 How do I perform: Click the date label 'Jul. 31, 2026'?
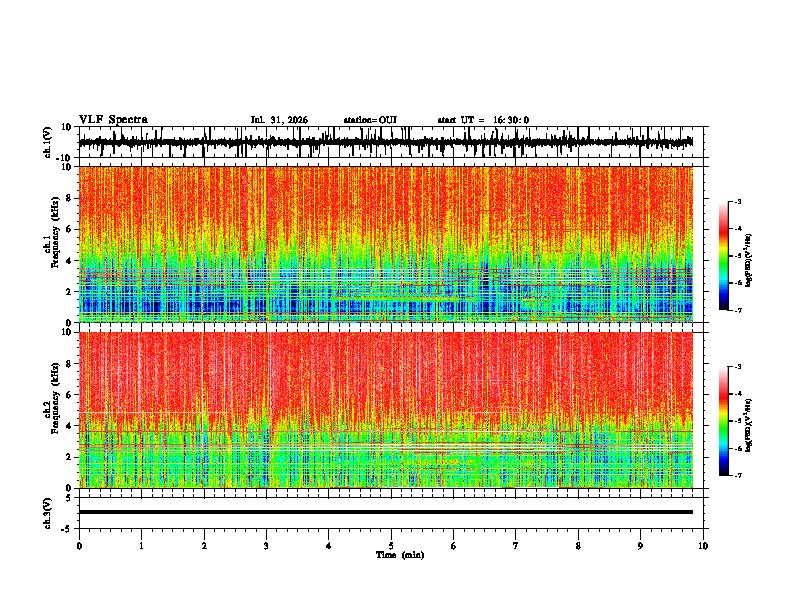(279, 120)
